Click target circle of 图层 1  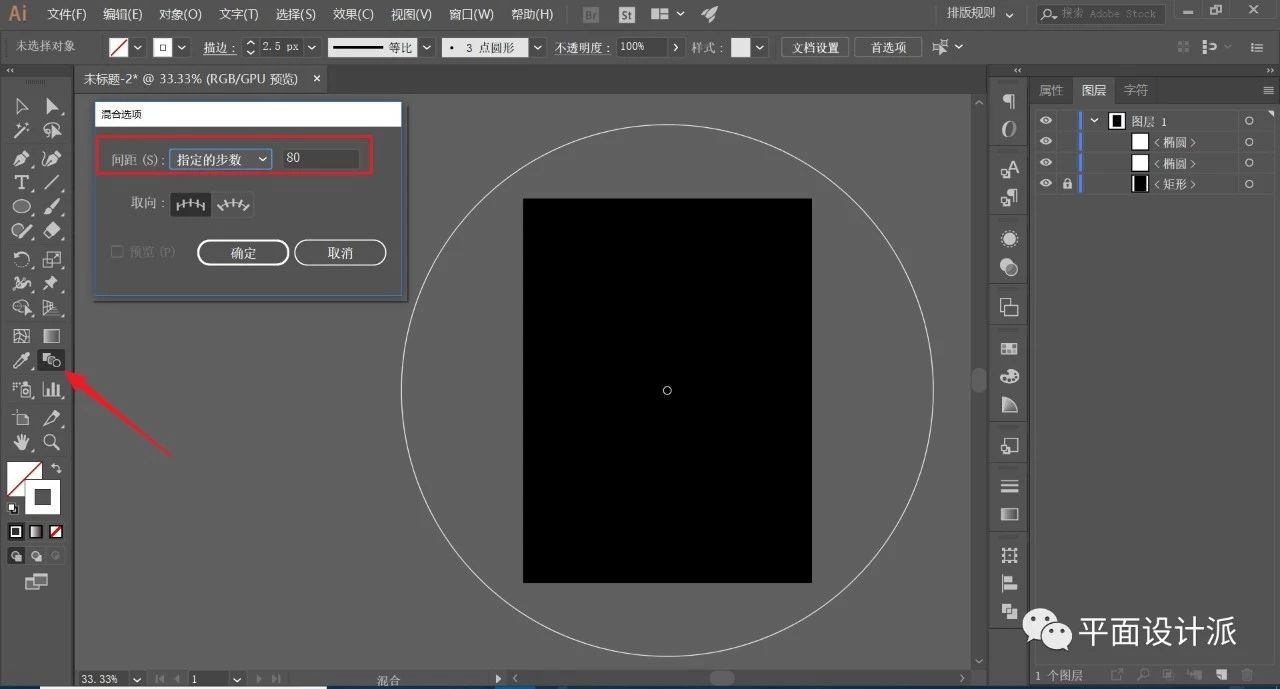pos(1248,121)
